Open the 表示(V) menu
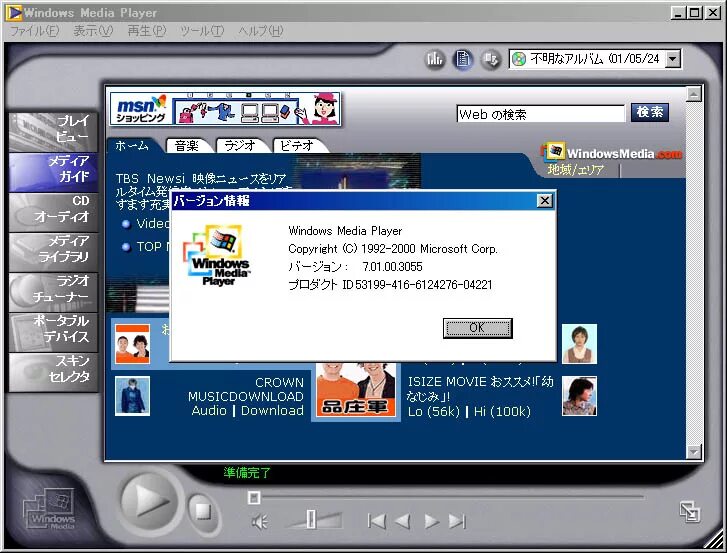The height and width of the screenshot is (553, 727). coord(93,31)
